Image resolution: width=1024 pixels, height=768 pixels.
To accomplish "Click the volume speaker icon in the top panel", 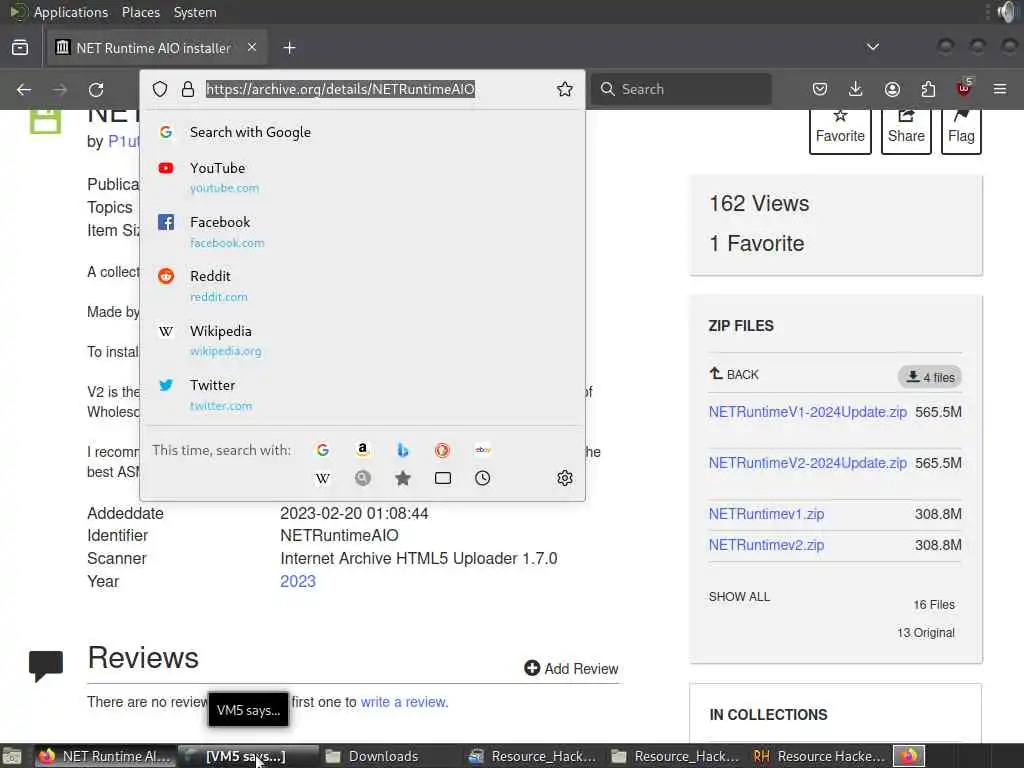I will click(1006, 12).
